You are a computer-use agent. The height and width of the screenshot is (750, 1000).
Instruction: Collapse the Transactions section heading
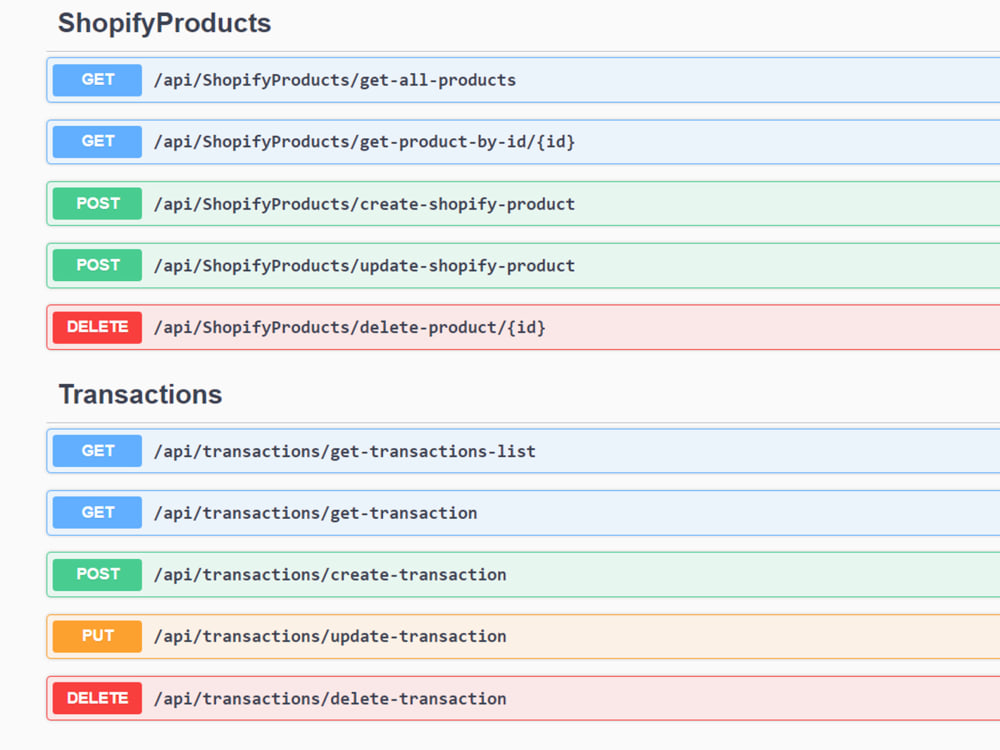[x=140, y=394]
